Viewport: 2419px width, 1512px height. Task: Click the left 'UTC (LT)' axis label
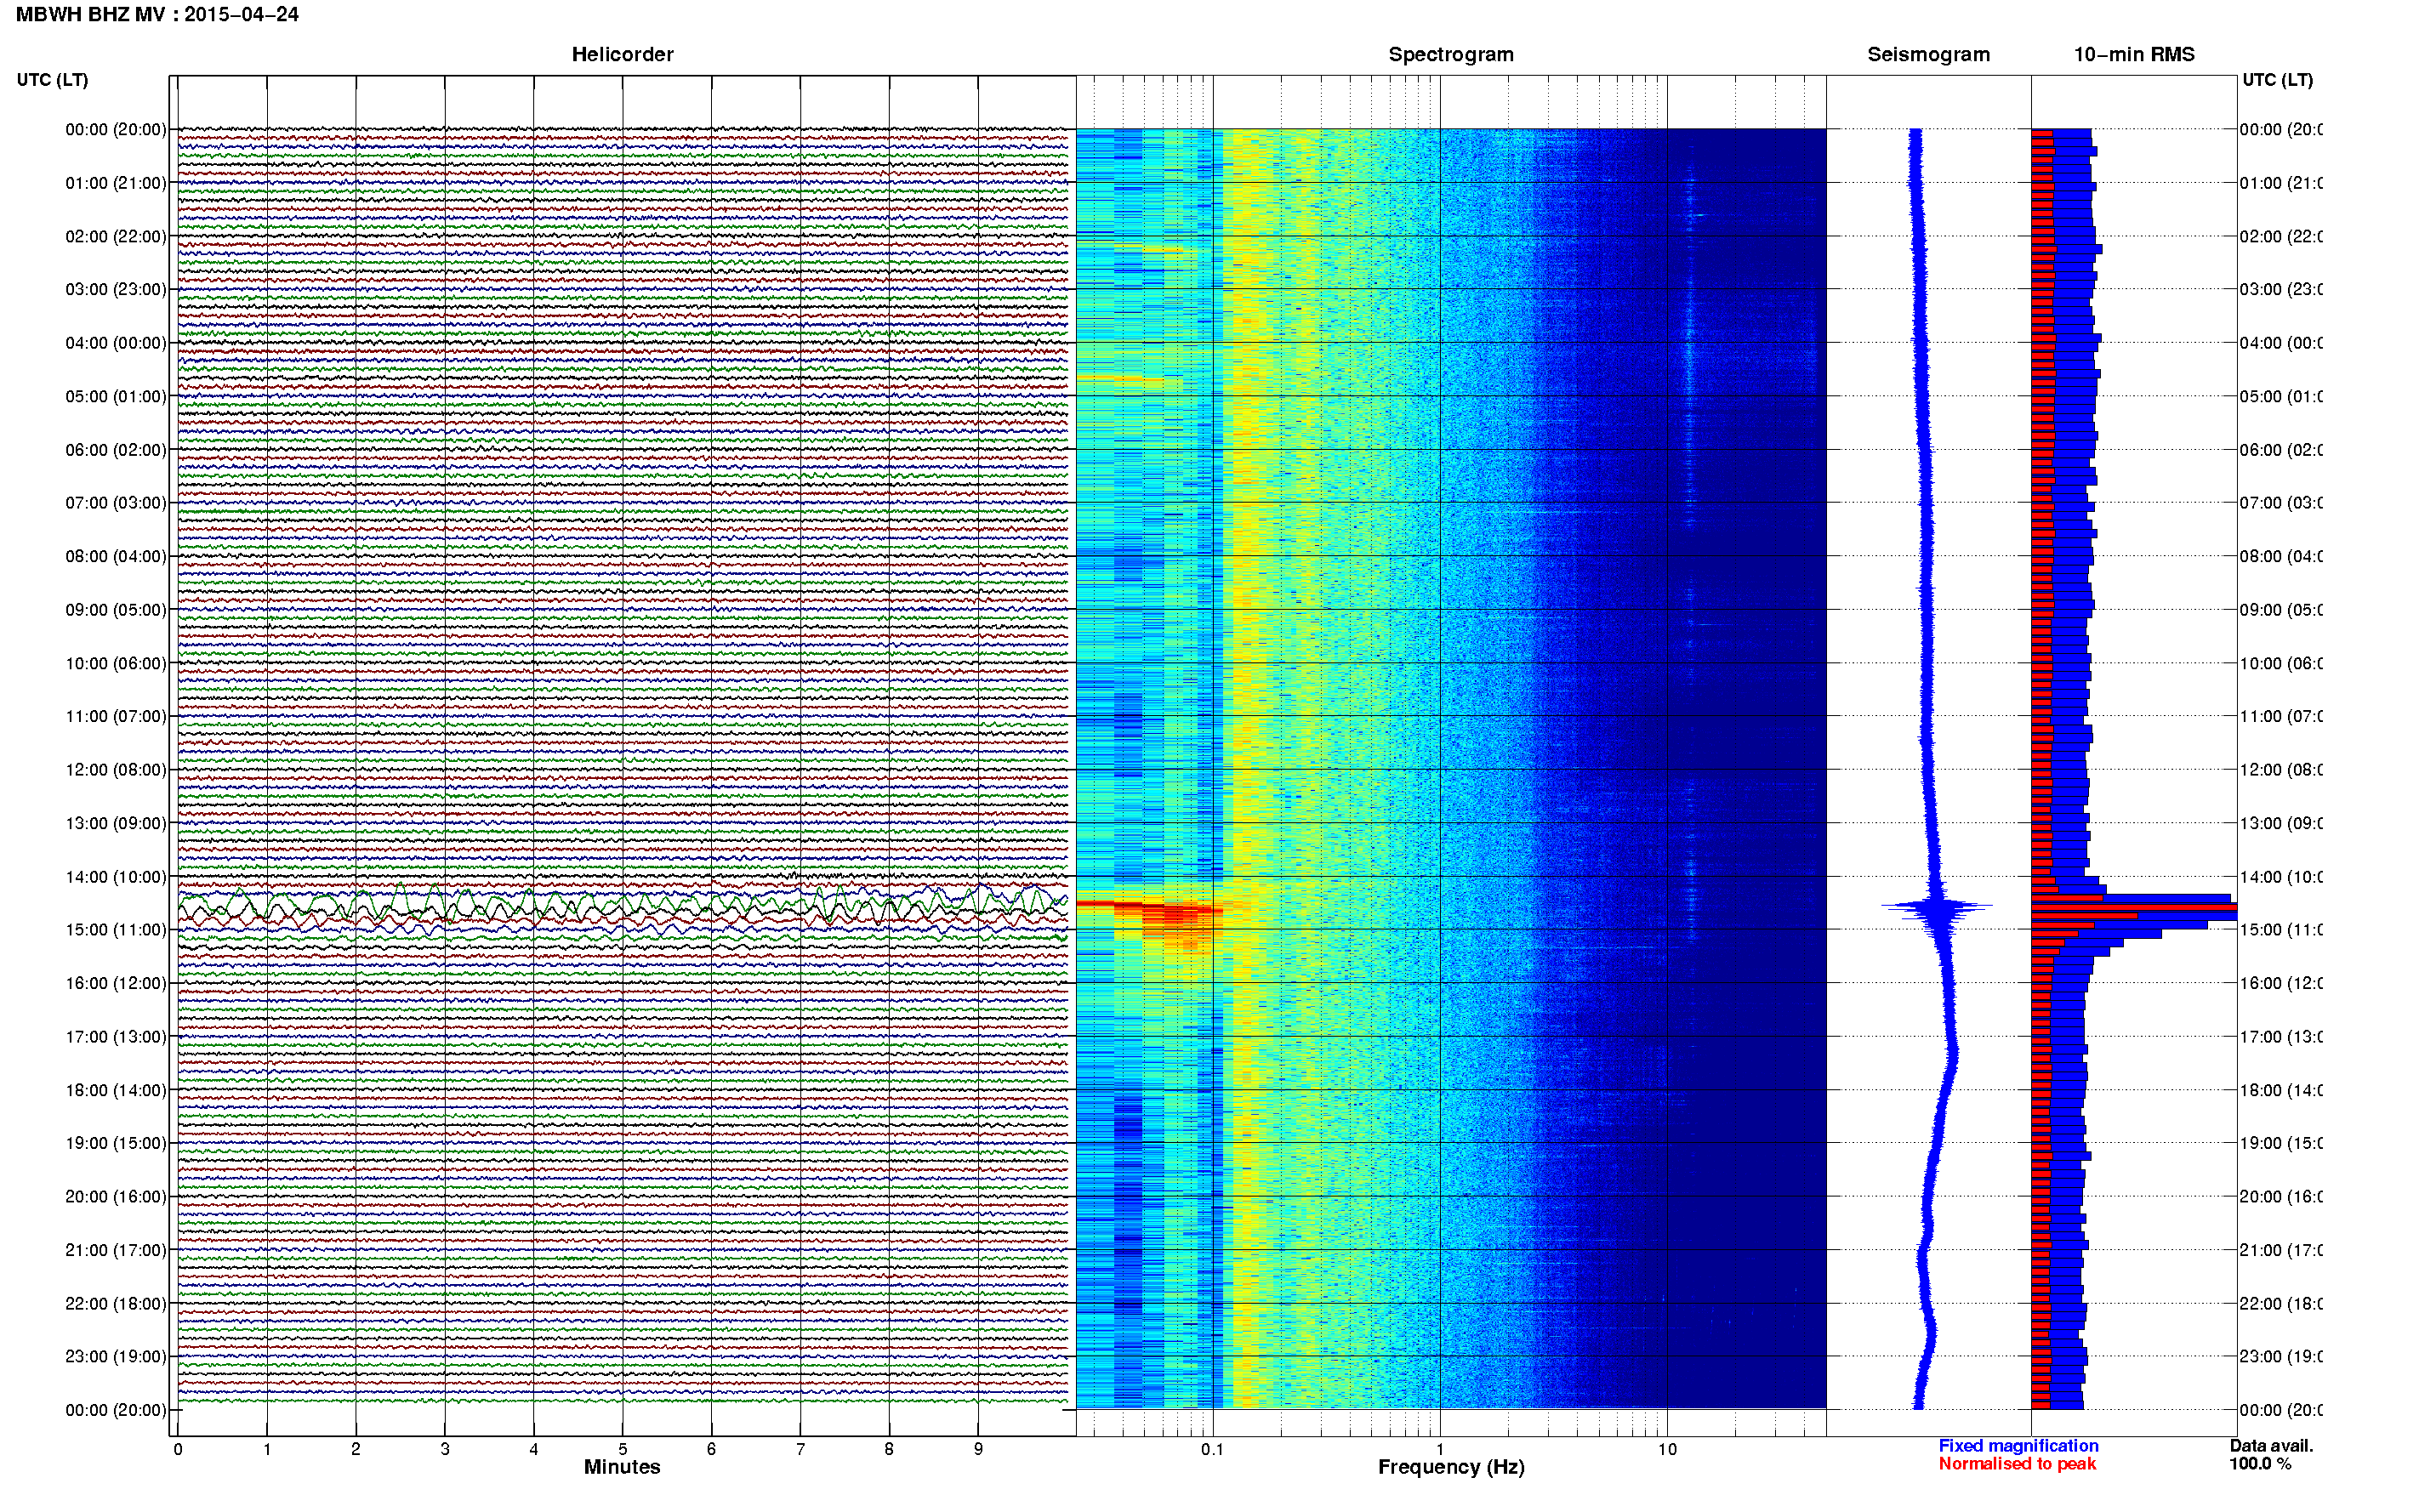click(x=52, y=79)
